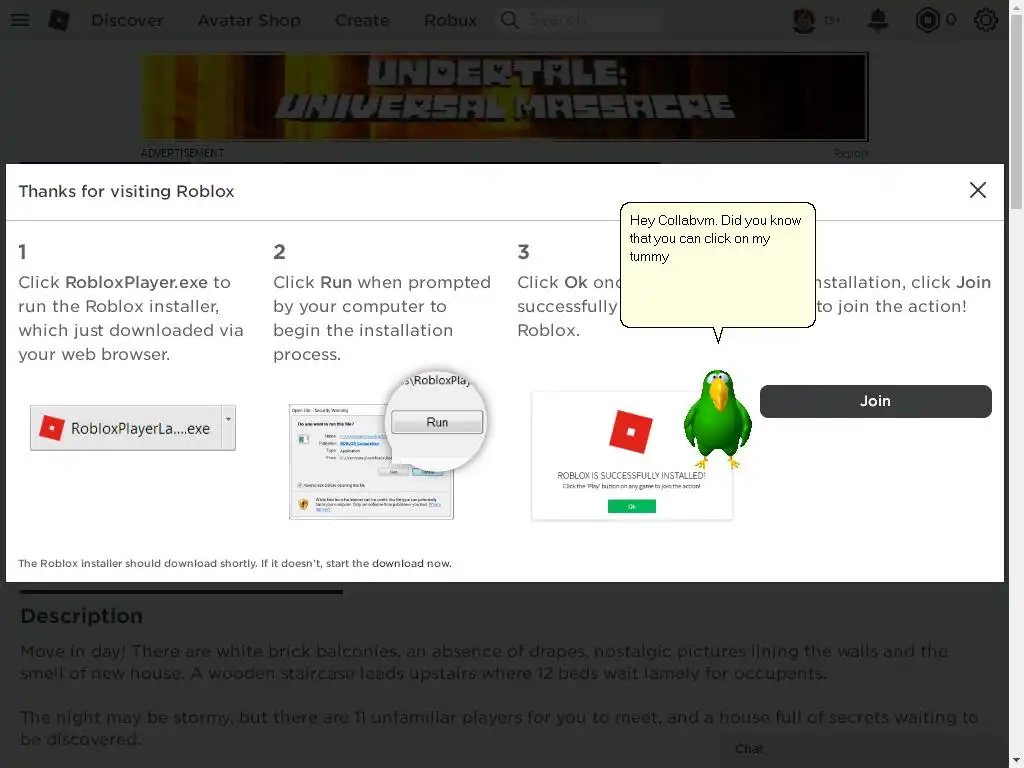Image resolution: width=1024 pixels, height=768 pixels.
Task: Click the security warning dialog screenshot
Action: click(x=371, y=461)
